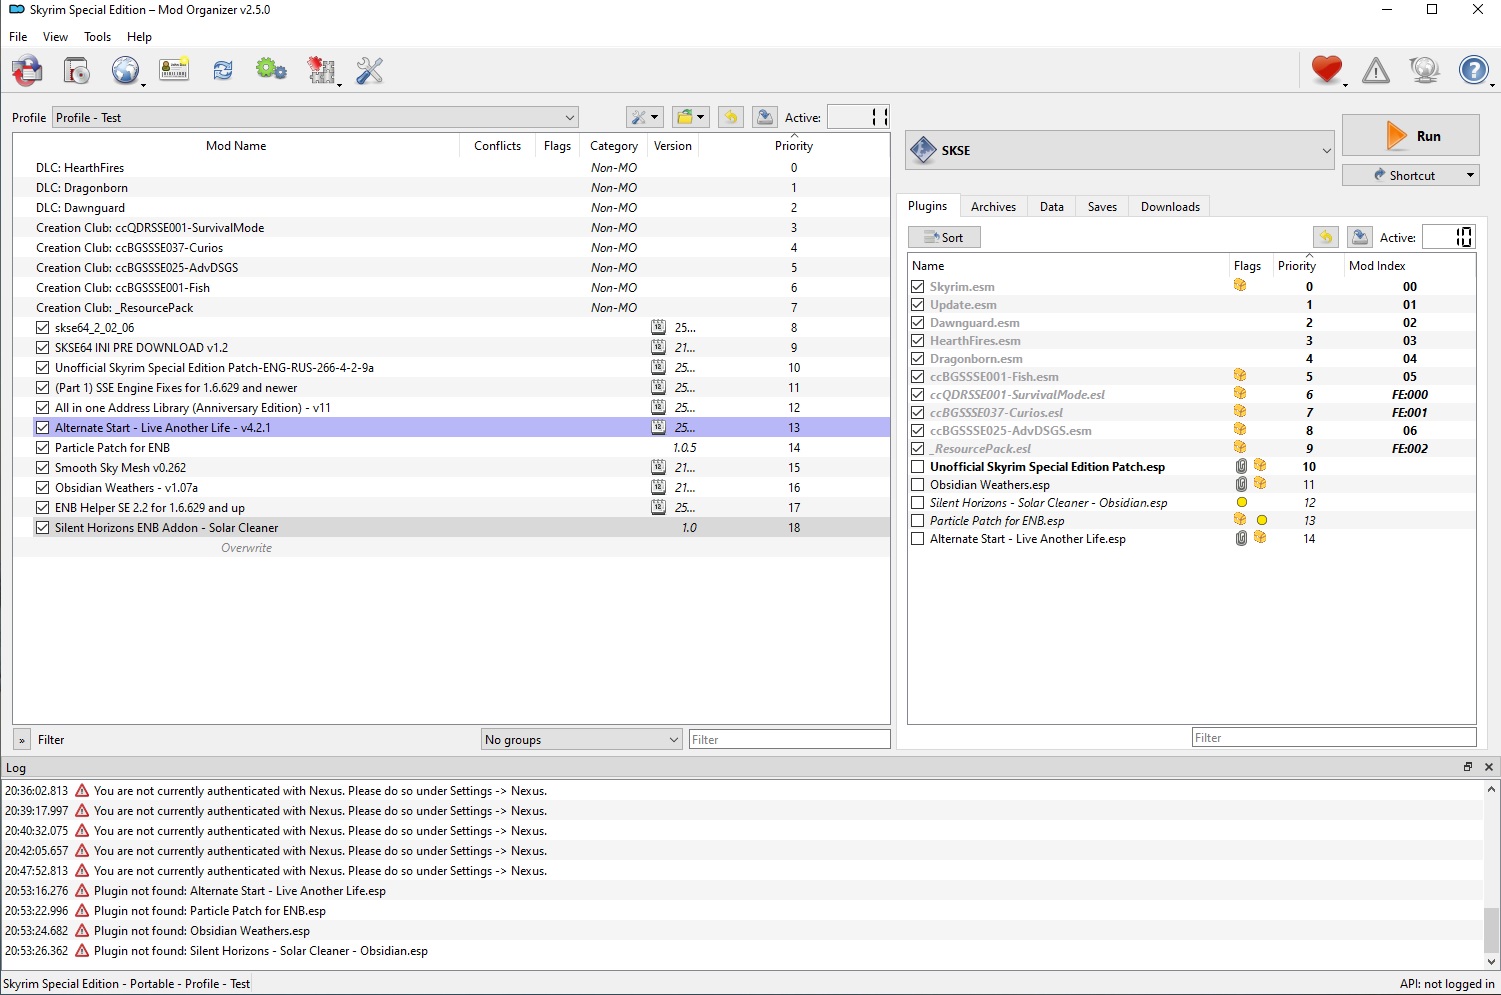1501x995 pixels.
Task: Select the Overwrite row in mod list
Action: [x=451, y=548]
